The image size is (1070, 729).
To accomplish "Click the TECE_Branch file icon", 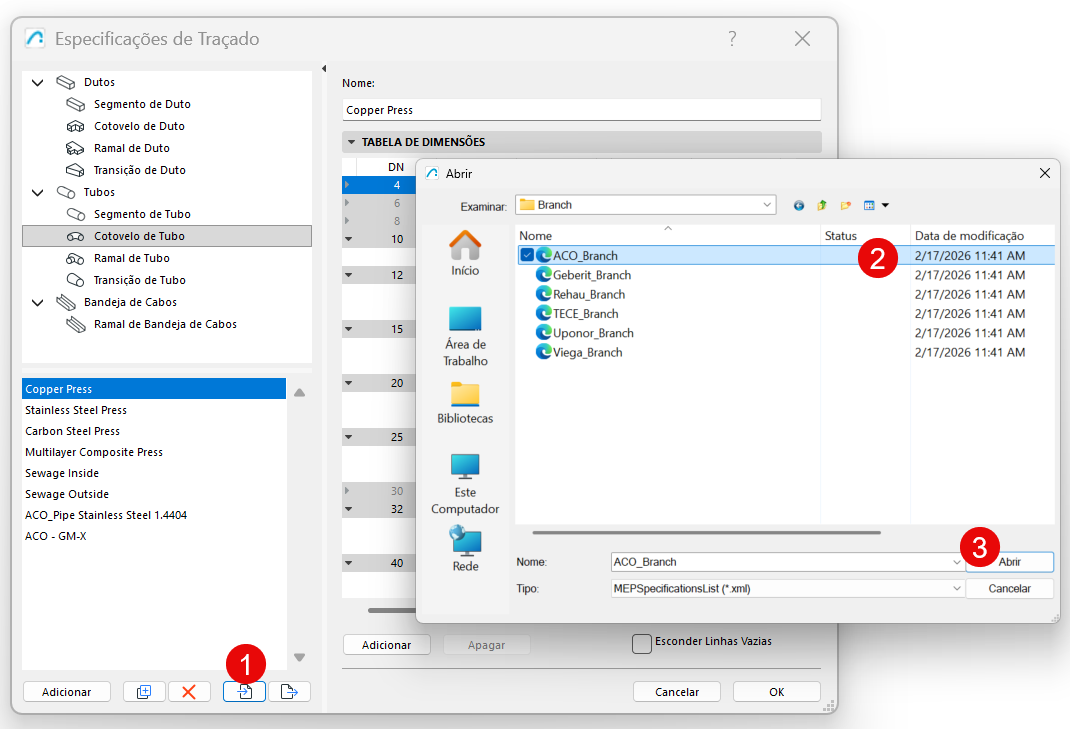I will [x=543, y=313].
